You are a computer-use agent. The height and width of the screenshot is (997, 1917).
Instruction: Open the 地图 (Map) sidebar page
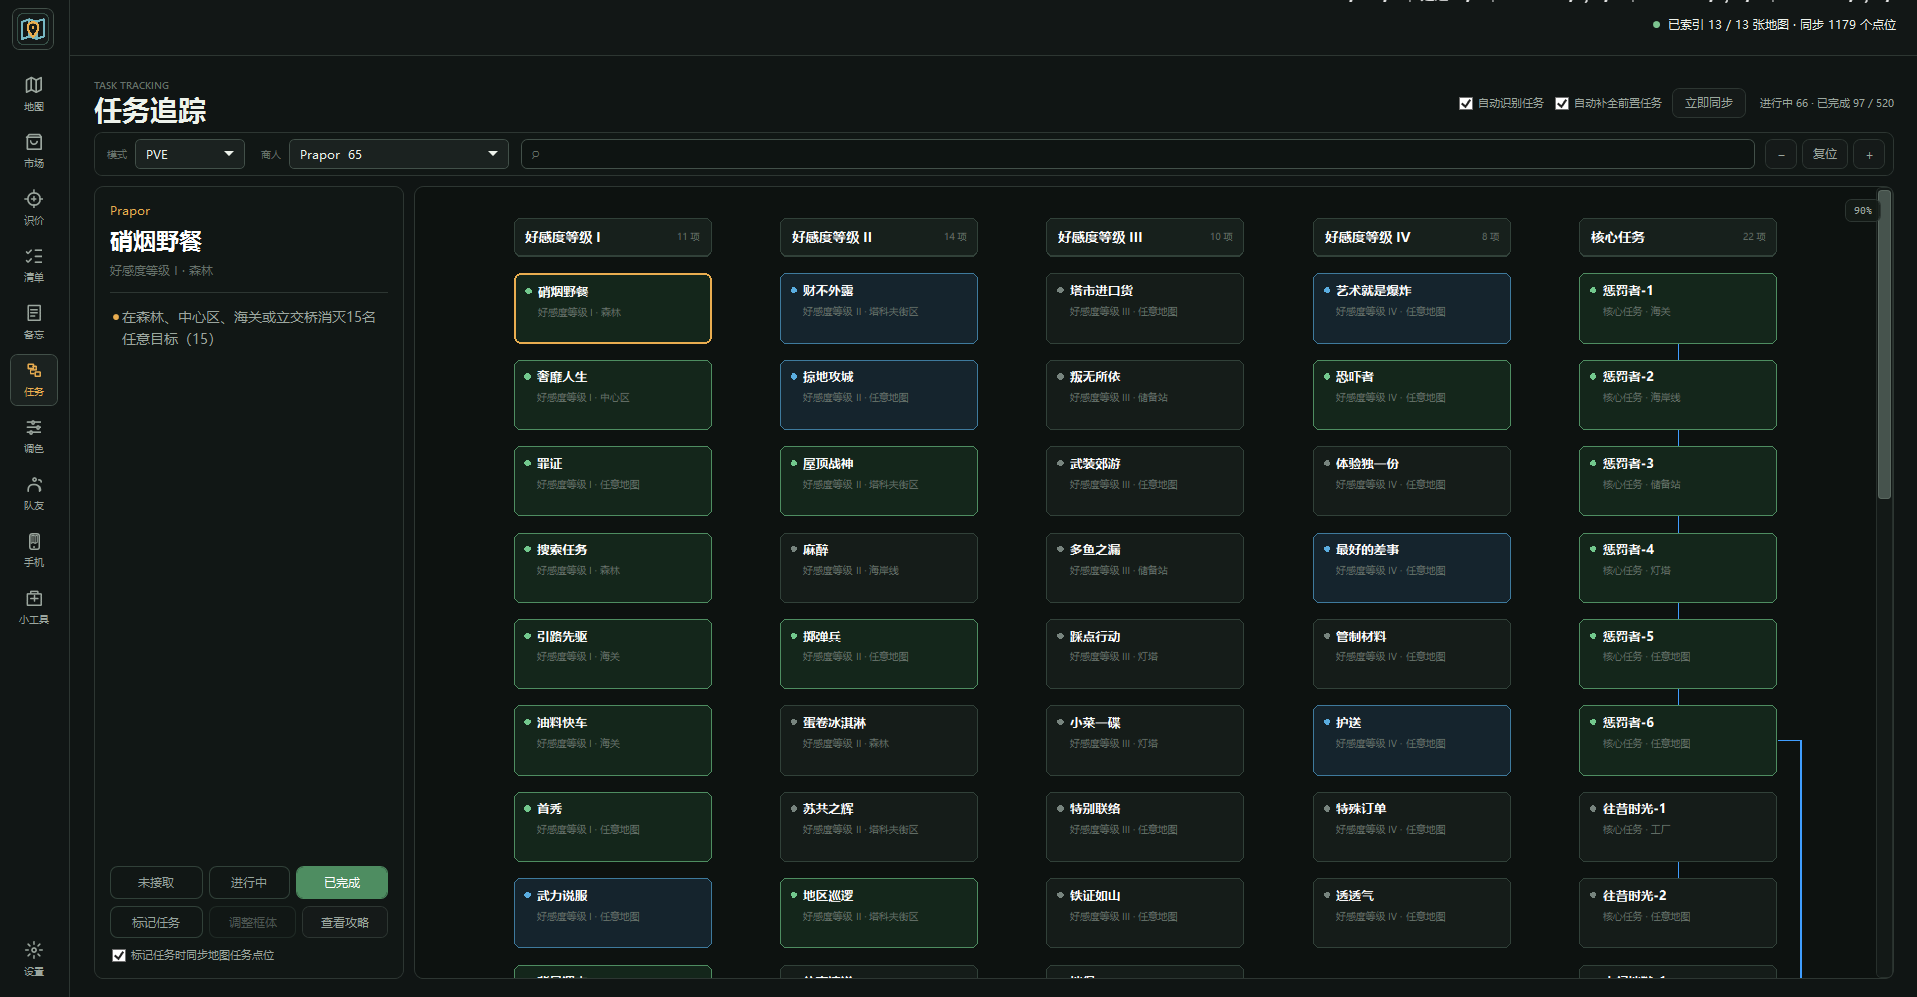coord(34,94)
